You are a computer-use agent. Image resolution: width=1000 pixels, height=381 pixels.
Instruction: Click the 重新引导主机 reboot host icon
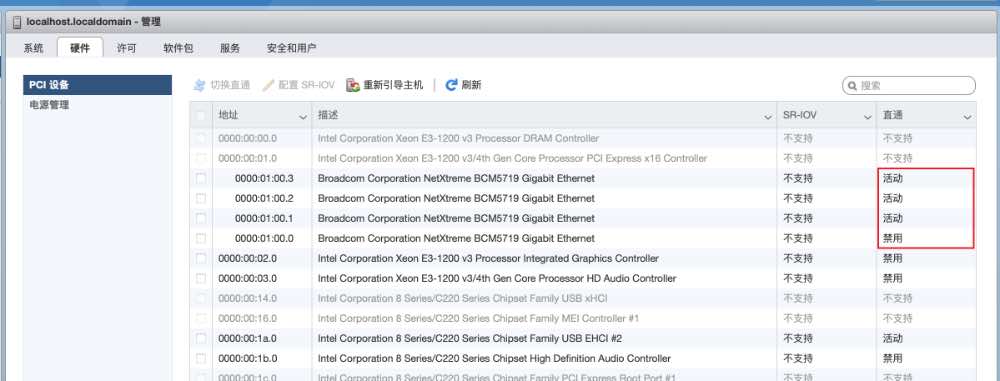pyautogui.click(x=353, y=85)
